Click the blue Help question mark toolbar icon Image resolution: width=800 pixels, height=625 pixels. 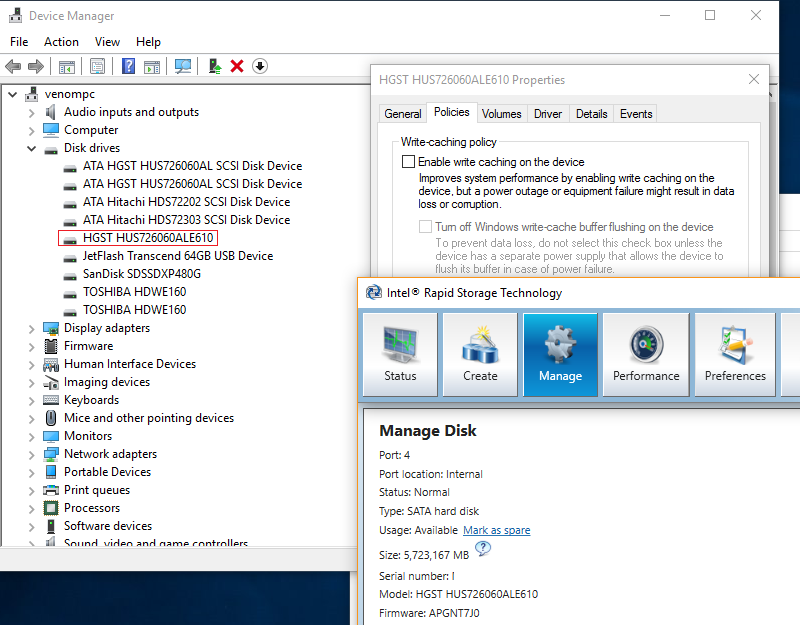pyautogui.click(x=129, y=66)
